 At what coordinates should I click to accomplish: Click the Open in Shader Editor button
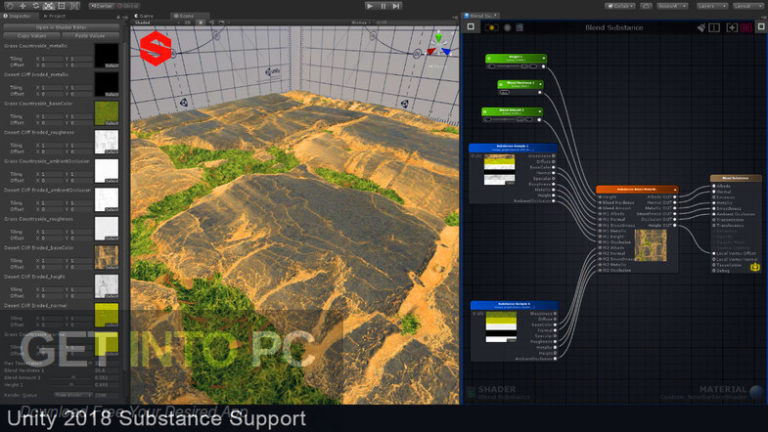[x=61, y=27]
